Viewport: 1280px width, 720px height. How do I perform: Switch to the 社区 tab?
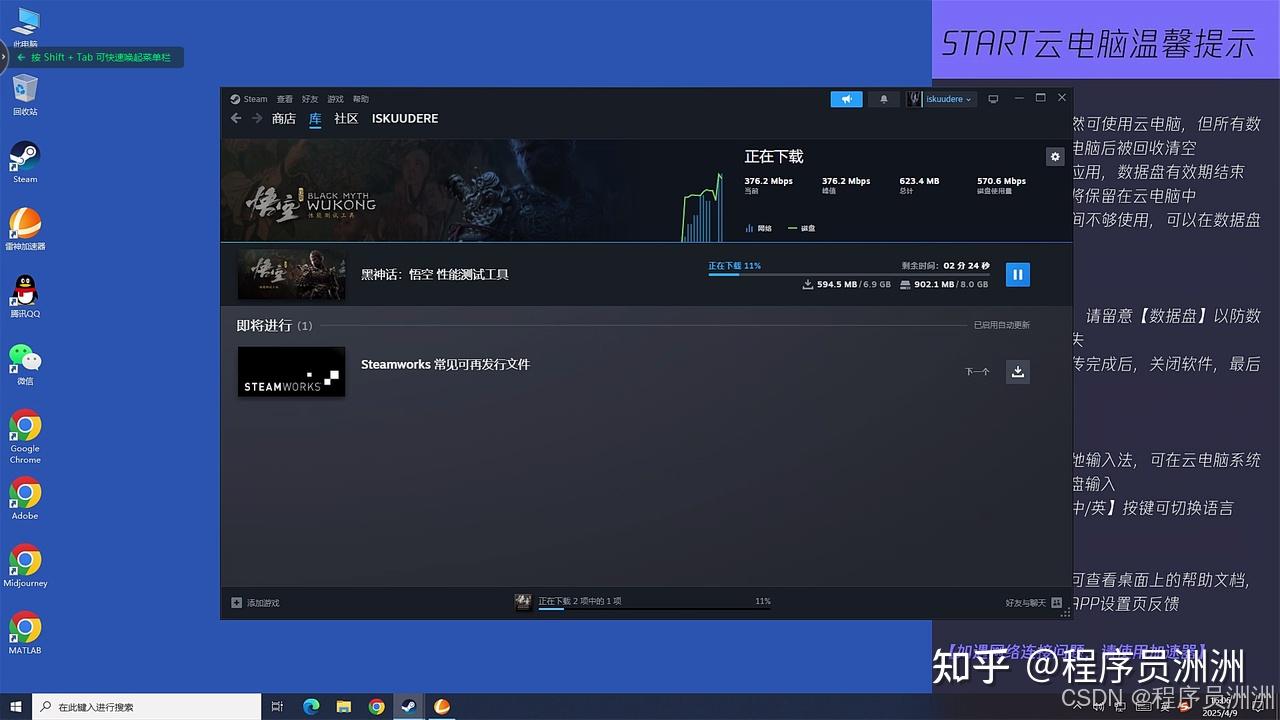(345, 118)
